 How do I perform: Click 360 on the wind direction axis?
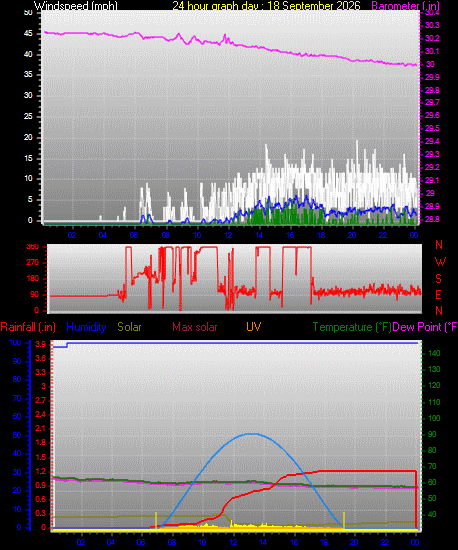point(33,247)
